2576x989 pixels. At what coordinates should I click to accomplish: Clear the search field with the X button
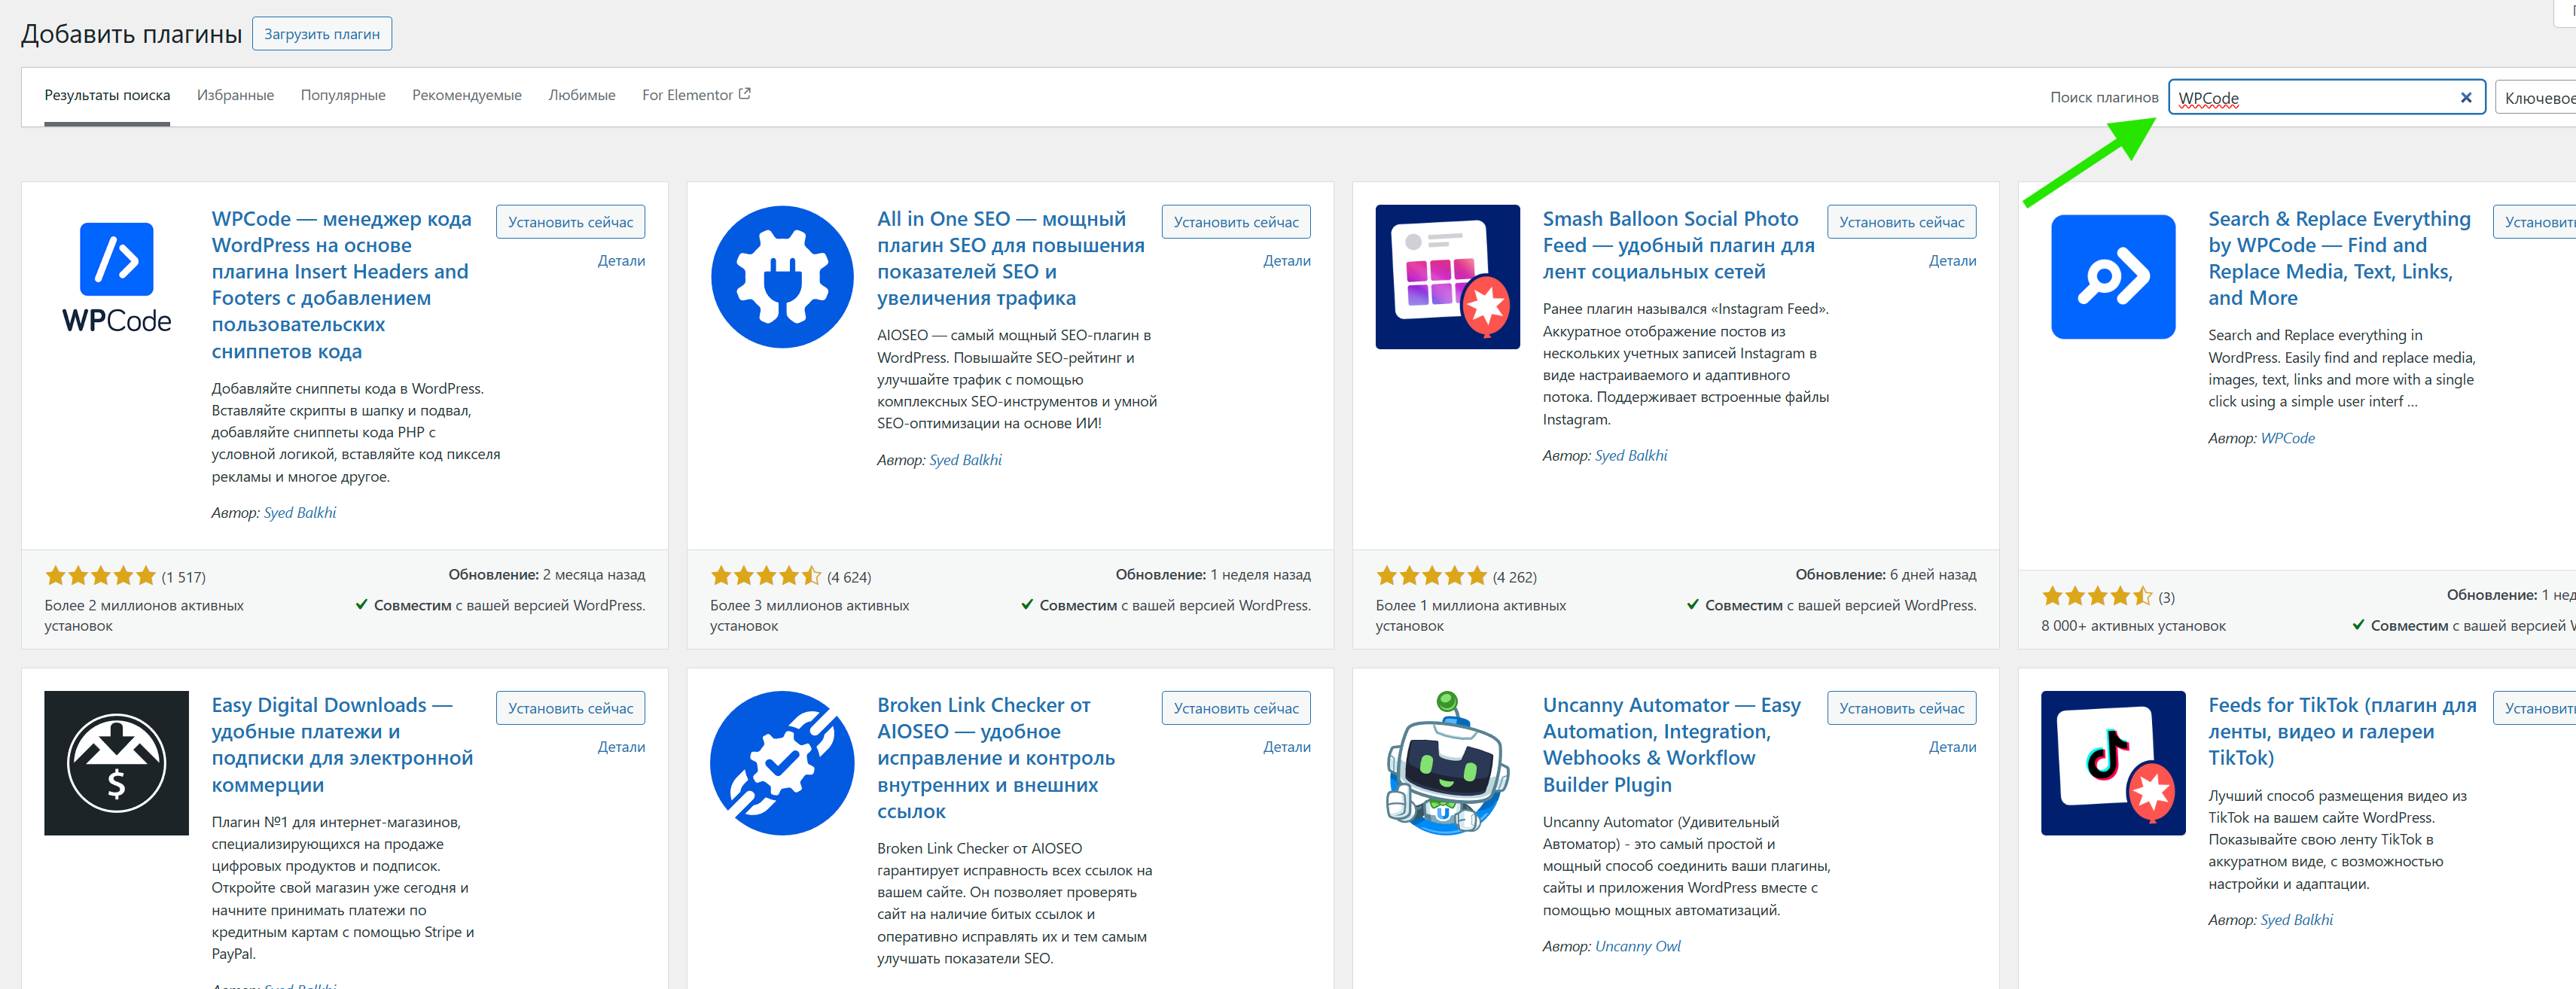[x=2466, y=97]
